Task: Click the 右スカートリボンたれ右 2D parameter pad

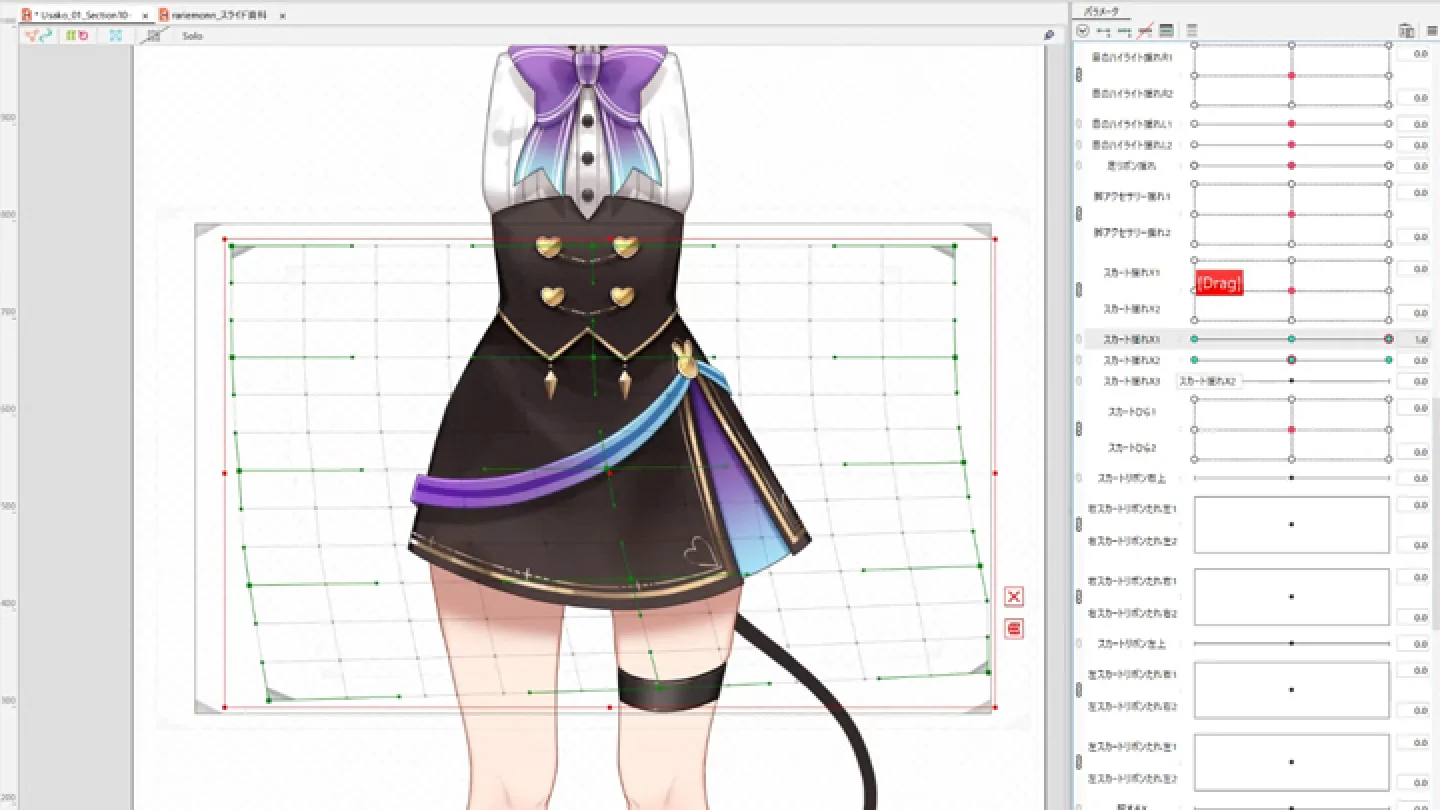Action: click(1291, 597)
